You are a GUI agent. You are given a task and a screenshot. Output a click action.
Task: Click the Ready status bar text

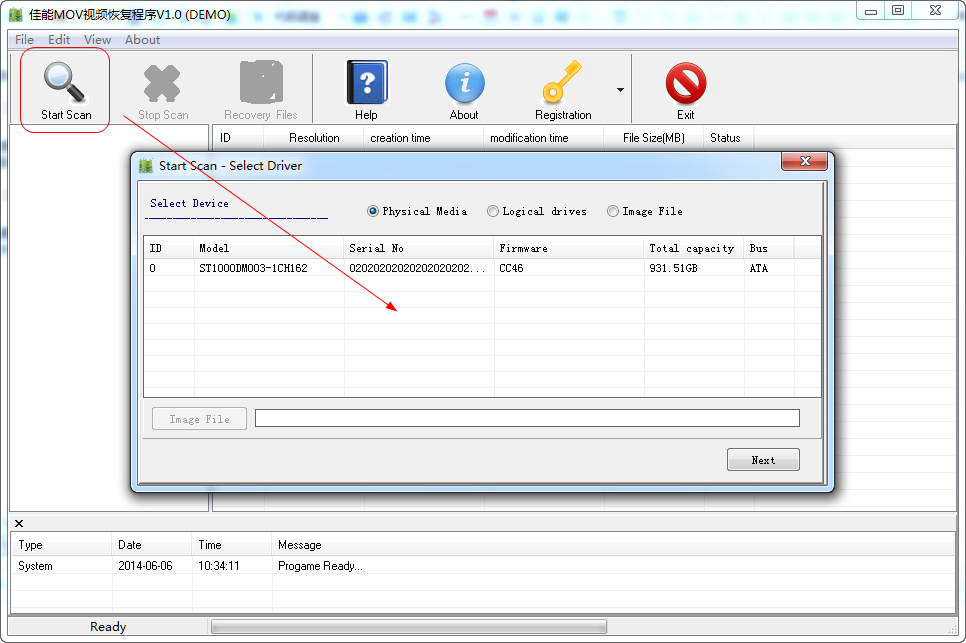click(108, 627)
